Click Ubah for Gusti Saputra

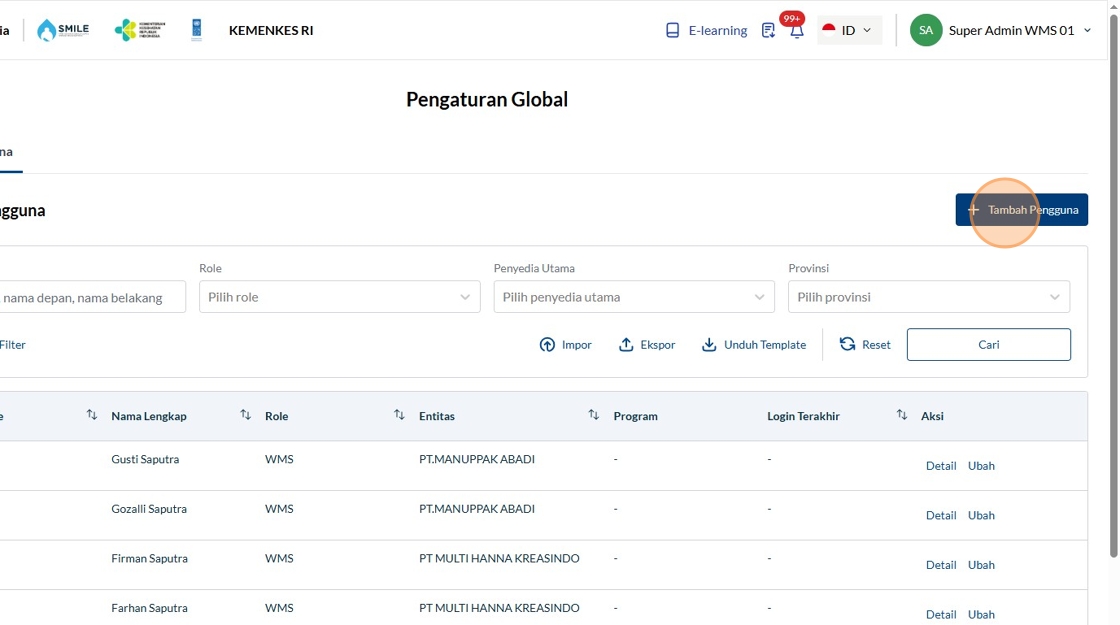(x=981, y=466)
